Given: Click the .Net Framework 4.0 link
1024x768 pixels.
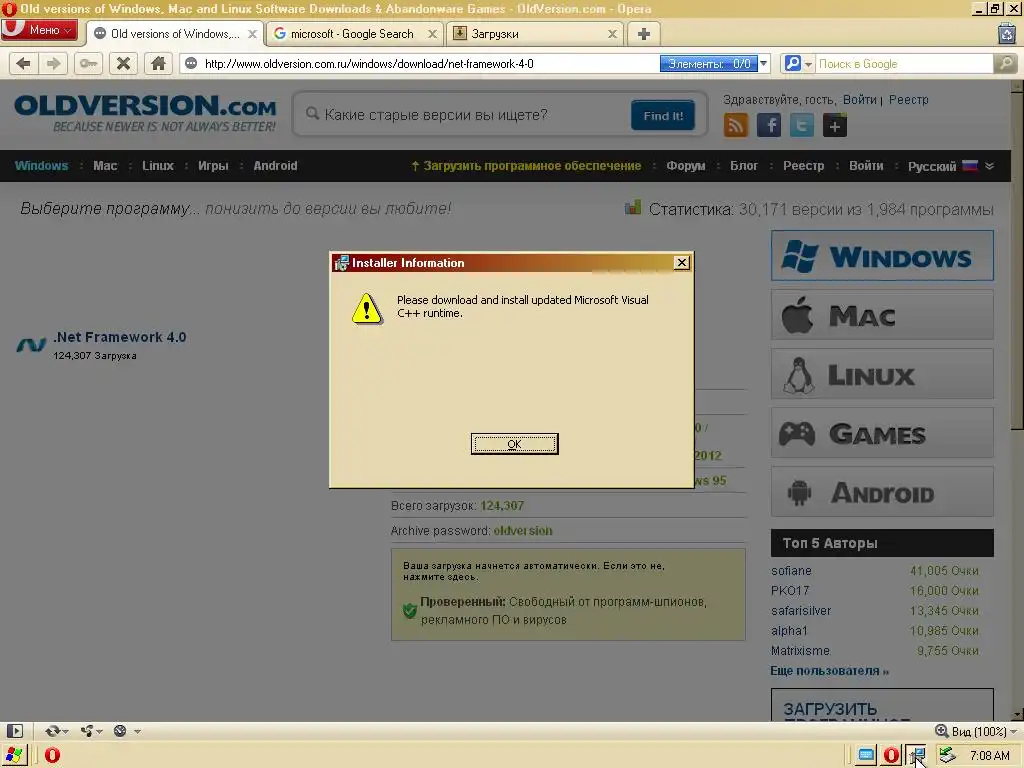Looking at the screenshot, I should pos(120,337).
